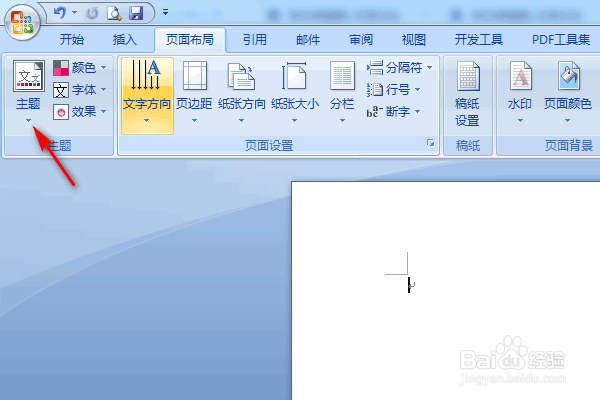Switch to the 审阅 tab
Screen dimensions: 600x400
pos(361,39)
